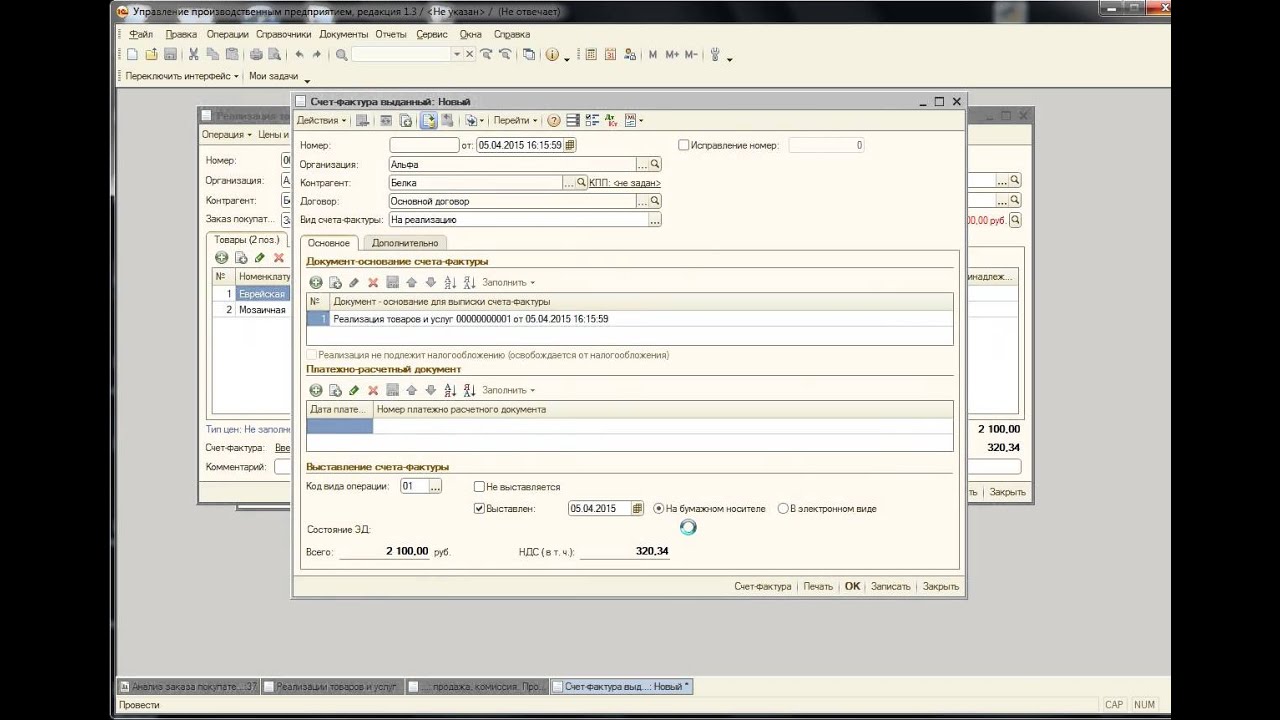
Task: Open the Calendar icon in main toolbar
Action: click(x=610, y=54)
